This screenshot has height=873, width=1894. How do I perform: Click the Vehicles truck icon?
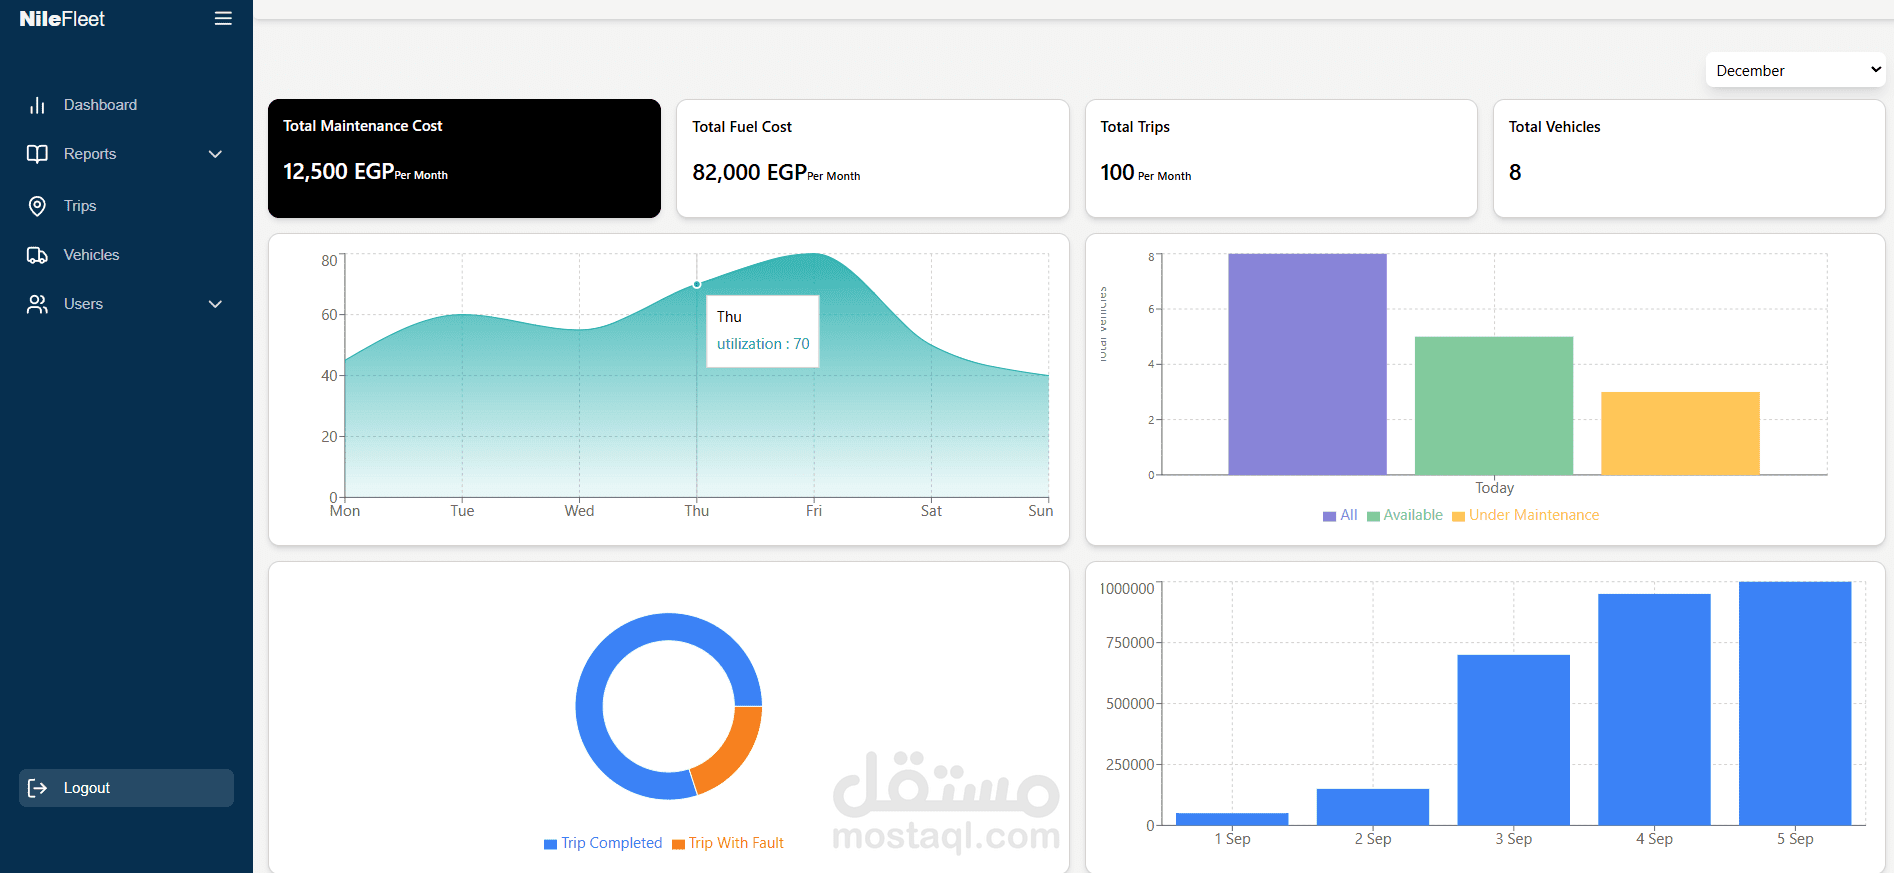[x=37, y=255]
